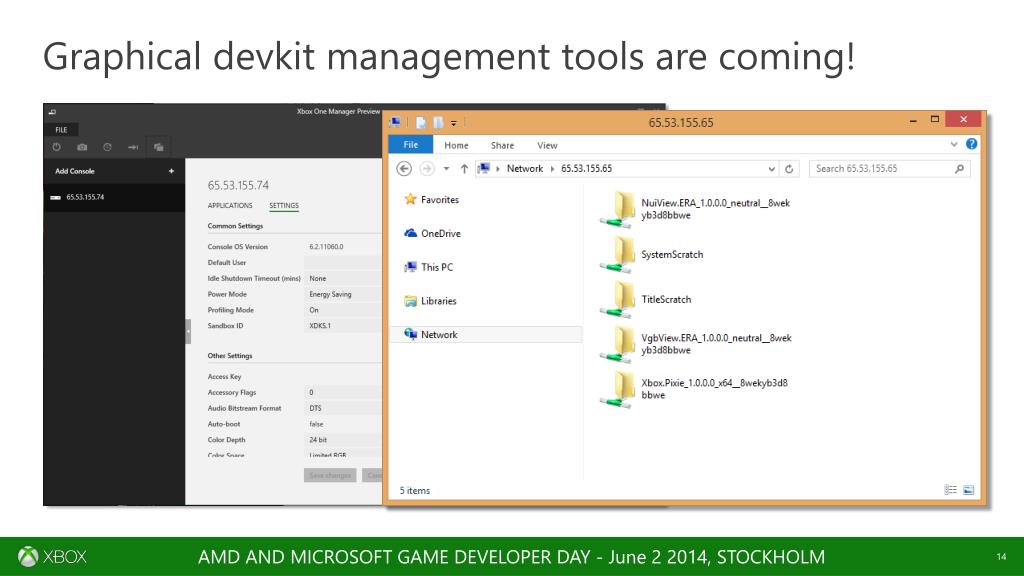1024x576 pixels.
Task: Open the Audio Bitstream Format value showing DTS
Action: coord(343,408)
